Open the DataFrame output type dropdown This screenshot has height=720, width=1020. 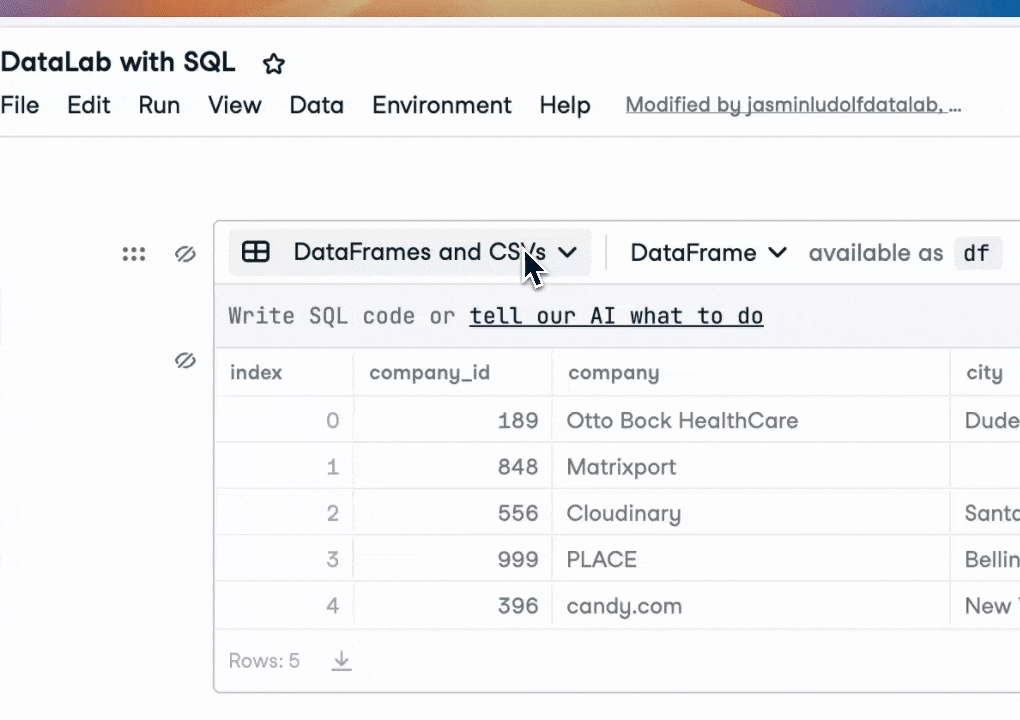click(708, 253)
